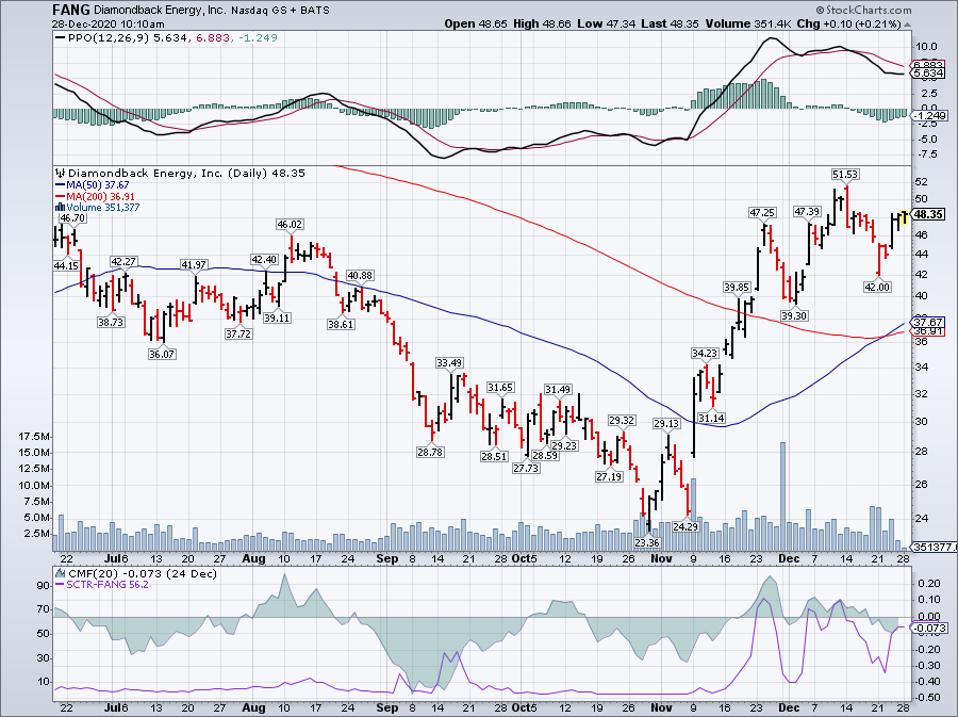The width and height of the screenshot is (958, 717).
Task: Click the 'SCTR-FANG 56.2' legend text
Action: pos(107,584)
